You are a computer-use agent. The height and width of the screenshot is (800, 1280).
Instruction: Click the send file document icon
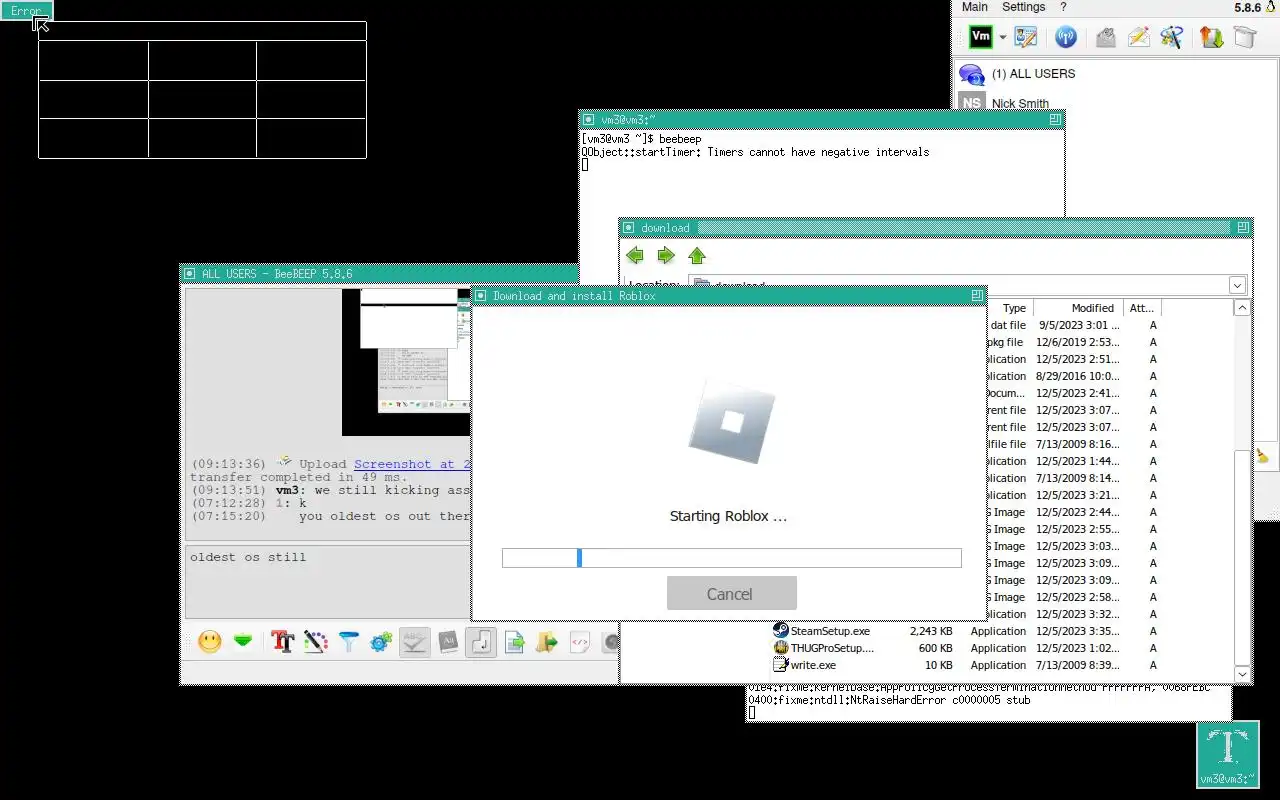(514, 642)
